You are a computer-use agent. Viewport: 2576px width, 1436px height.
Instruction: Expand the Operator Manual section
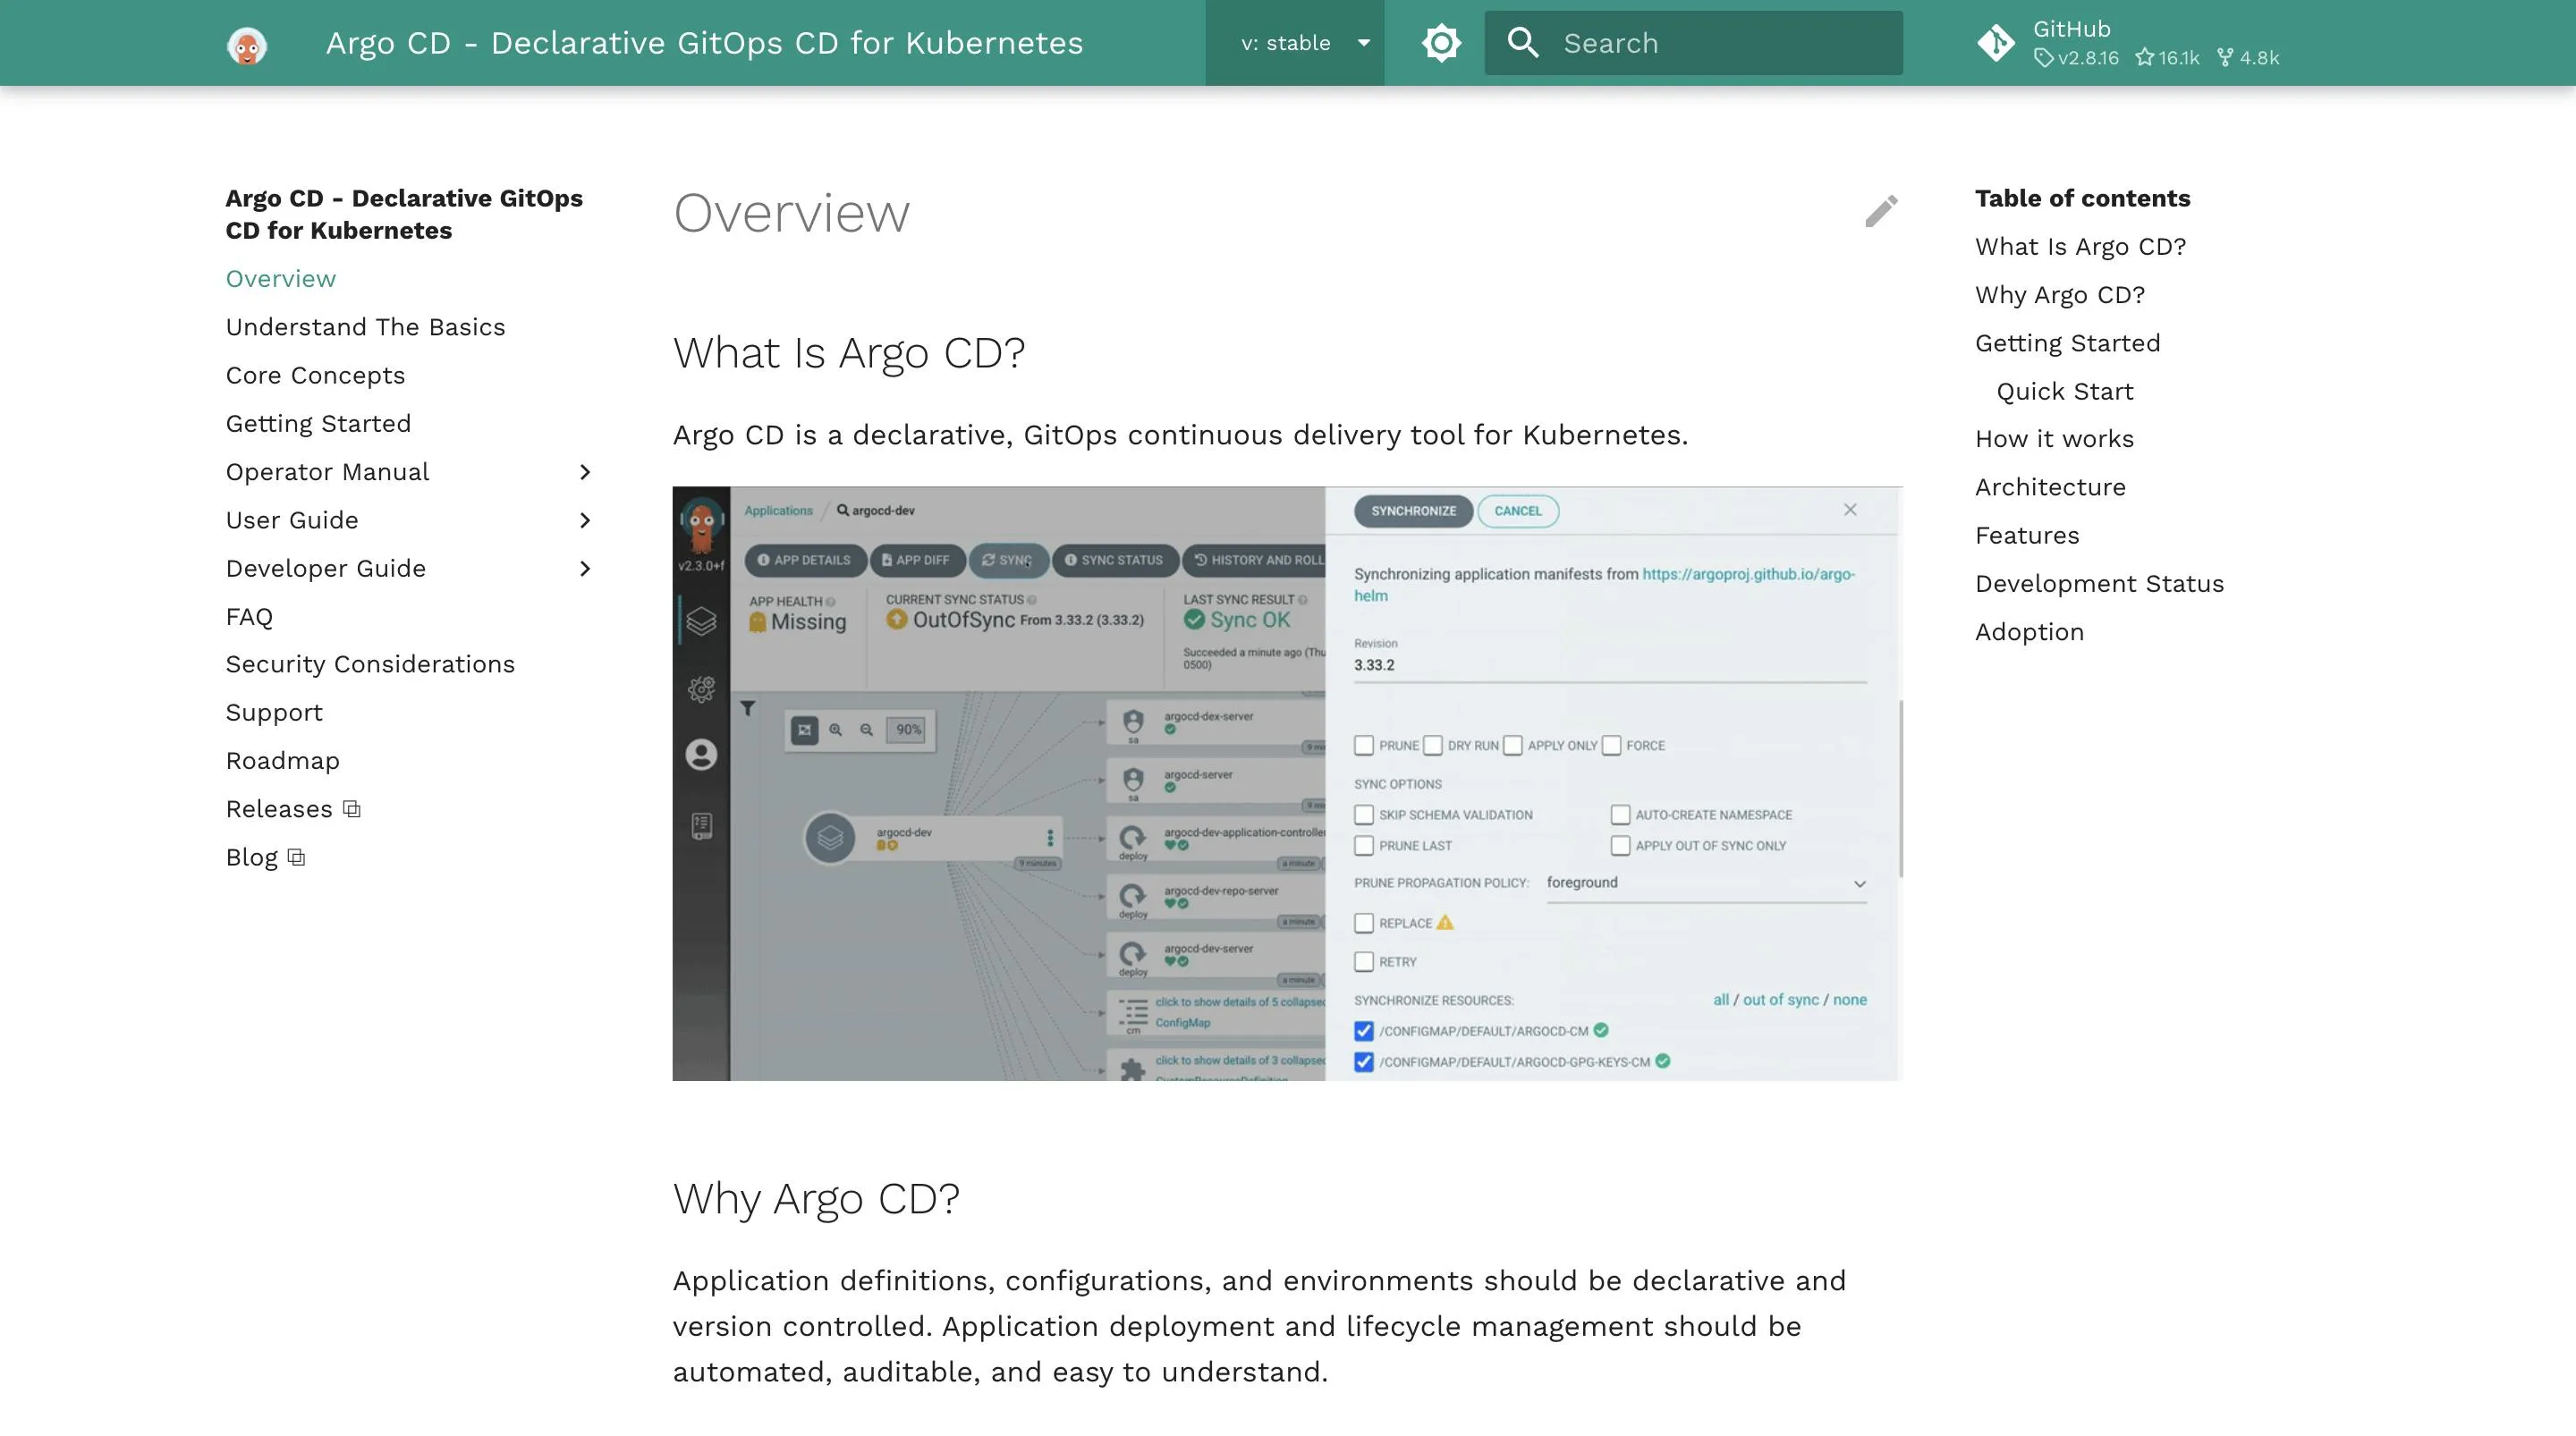pos(585,472)
